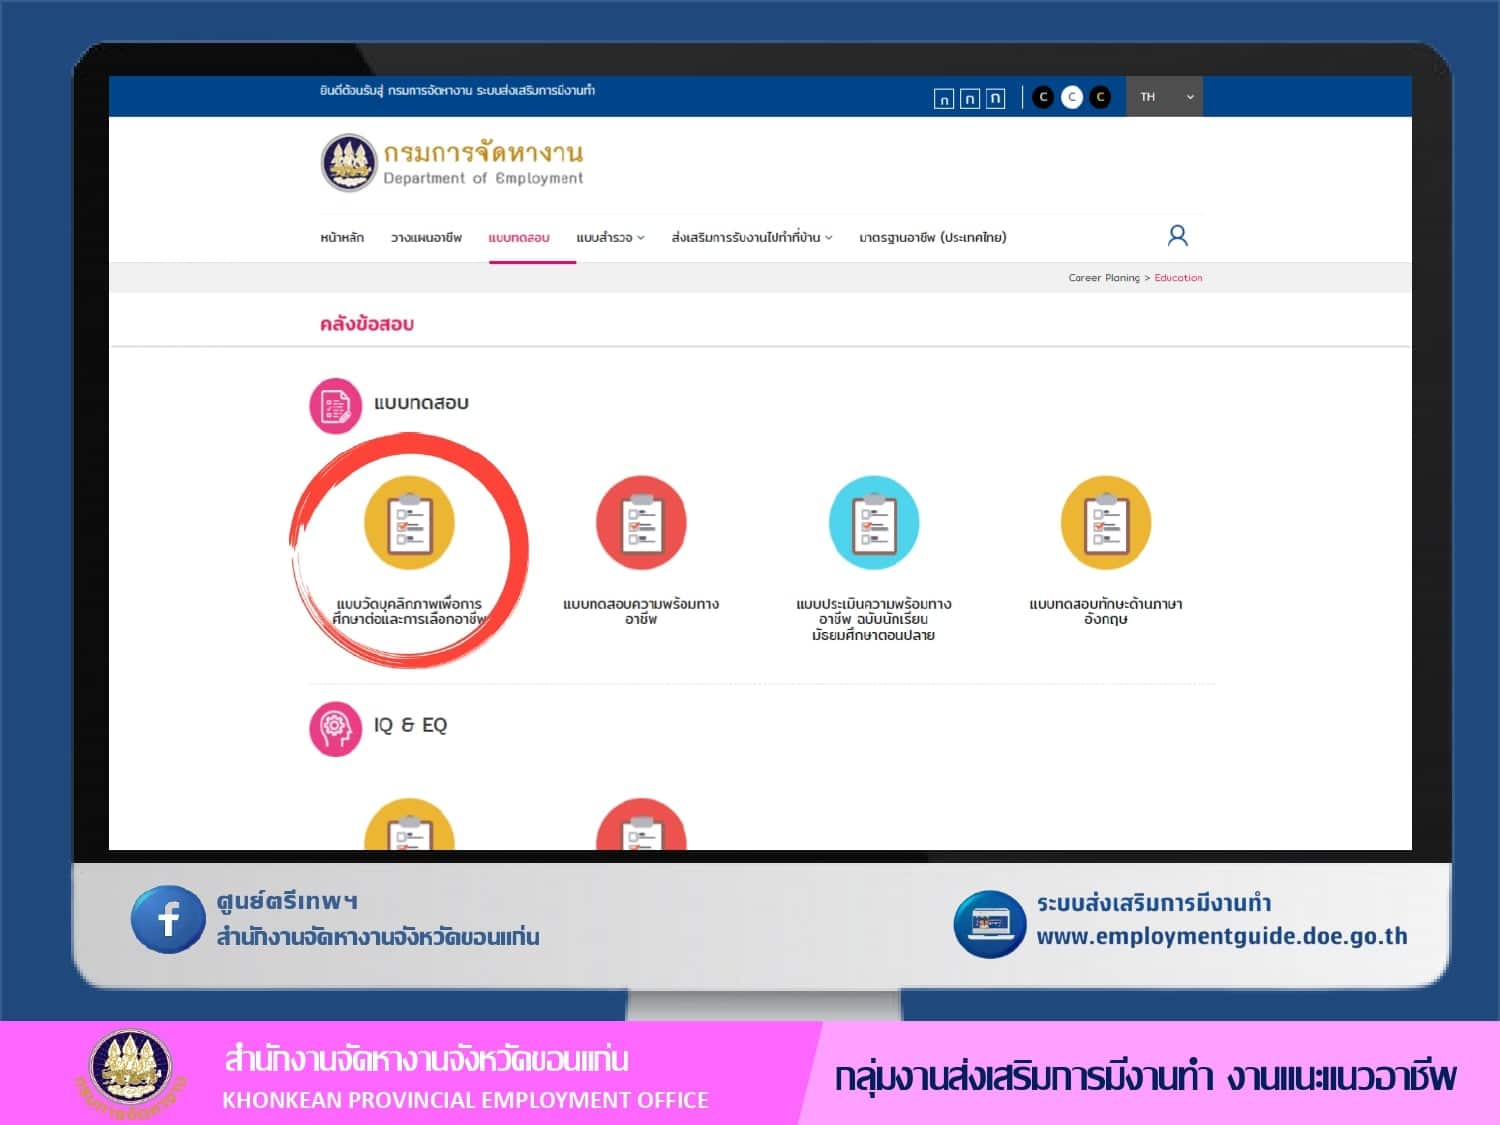Open the personality test clipboard icon circled in red
The height and width of the screenshot is (1125, 1500).
pyautogui.click(x=409, y=523)
